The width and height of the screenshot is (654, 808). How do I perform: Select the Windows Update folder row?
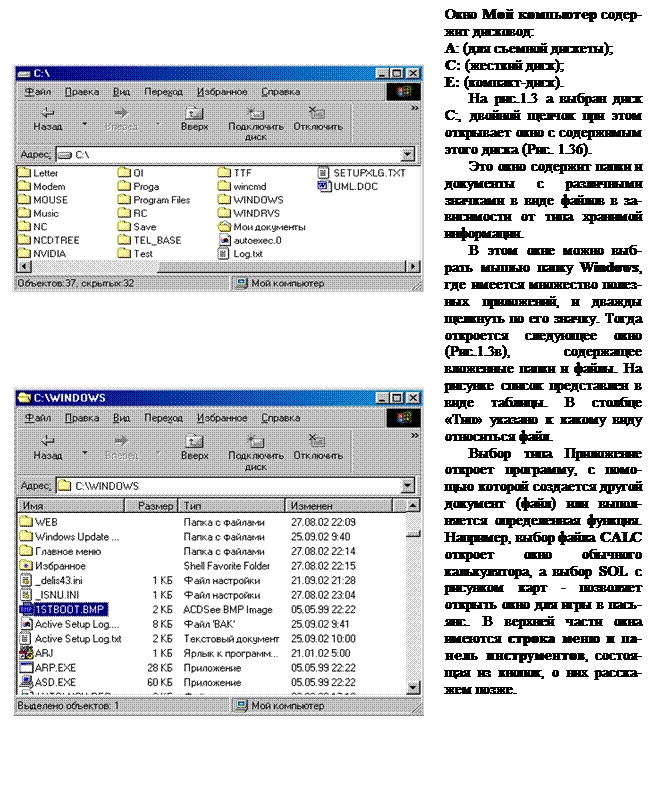click(x=211, y=536)
